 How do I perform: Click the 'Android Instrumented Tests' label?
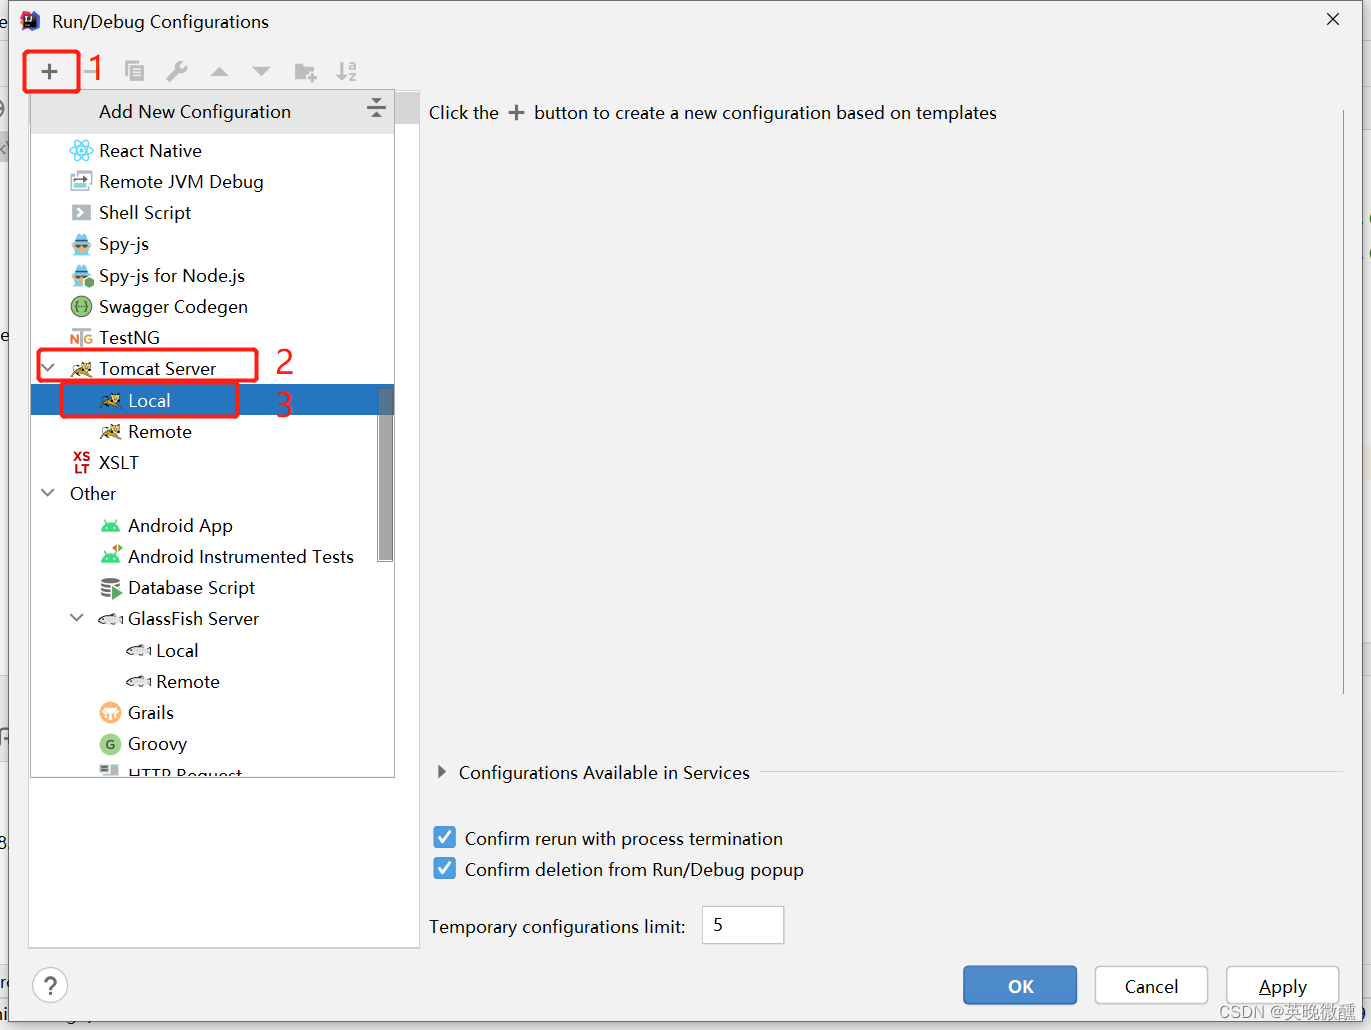click(x=241, y=557)
